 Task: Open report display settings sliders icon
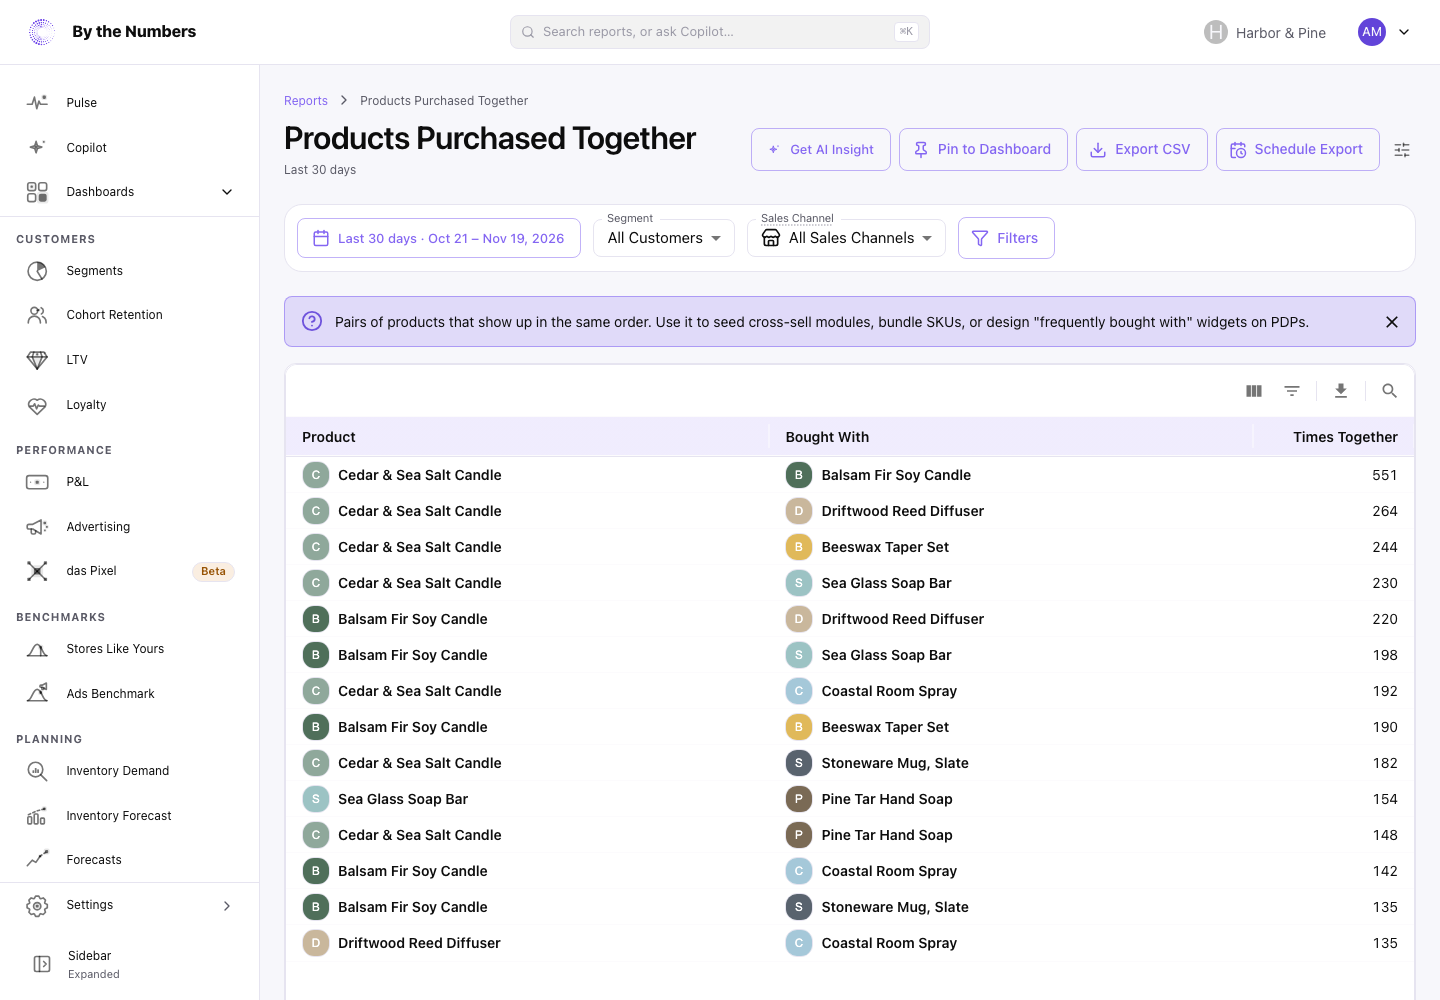pos(1402,150)
